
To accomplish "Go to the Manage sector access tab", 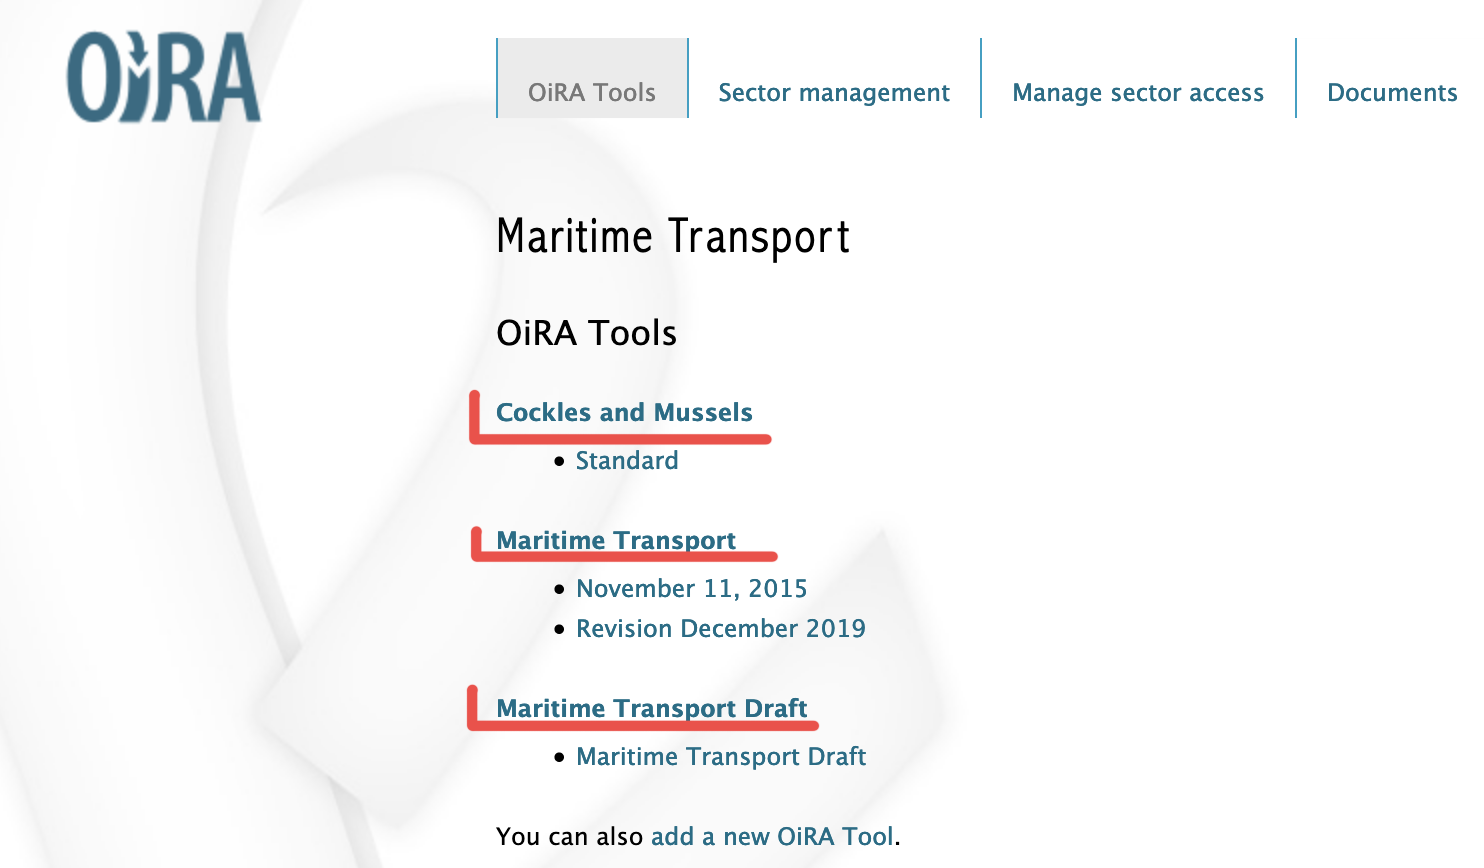I will 1138,92.
